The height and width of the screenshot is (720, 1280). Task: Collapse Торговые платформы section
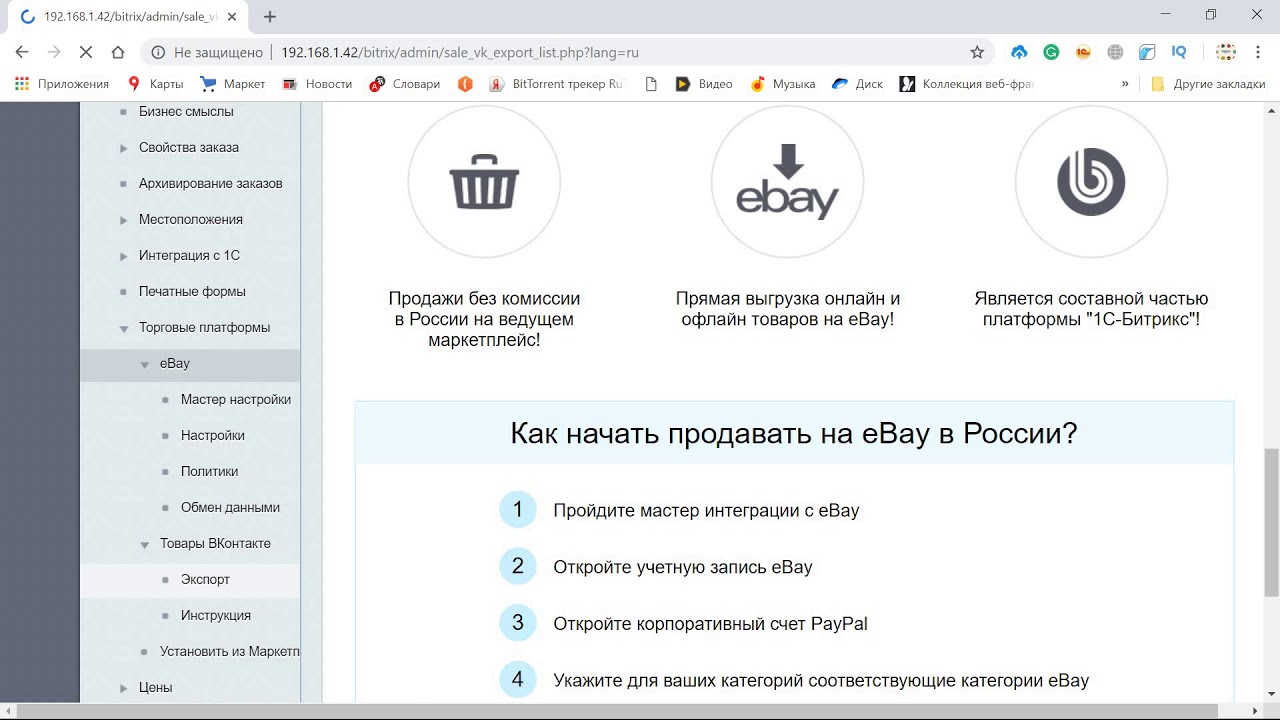[124, 328]
